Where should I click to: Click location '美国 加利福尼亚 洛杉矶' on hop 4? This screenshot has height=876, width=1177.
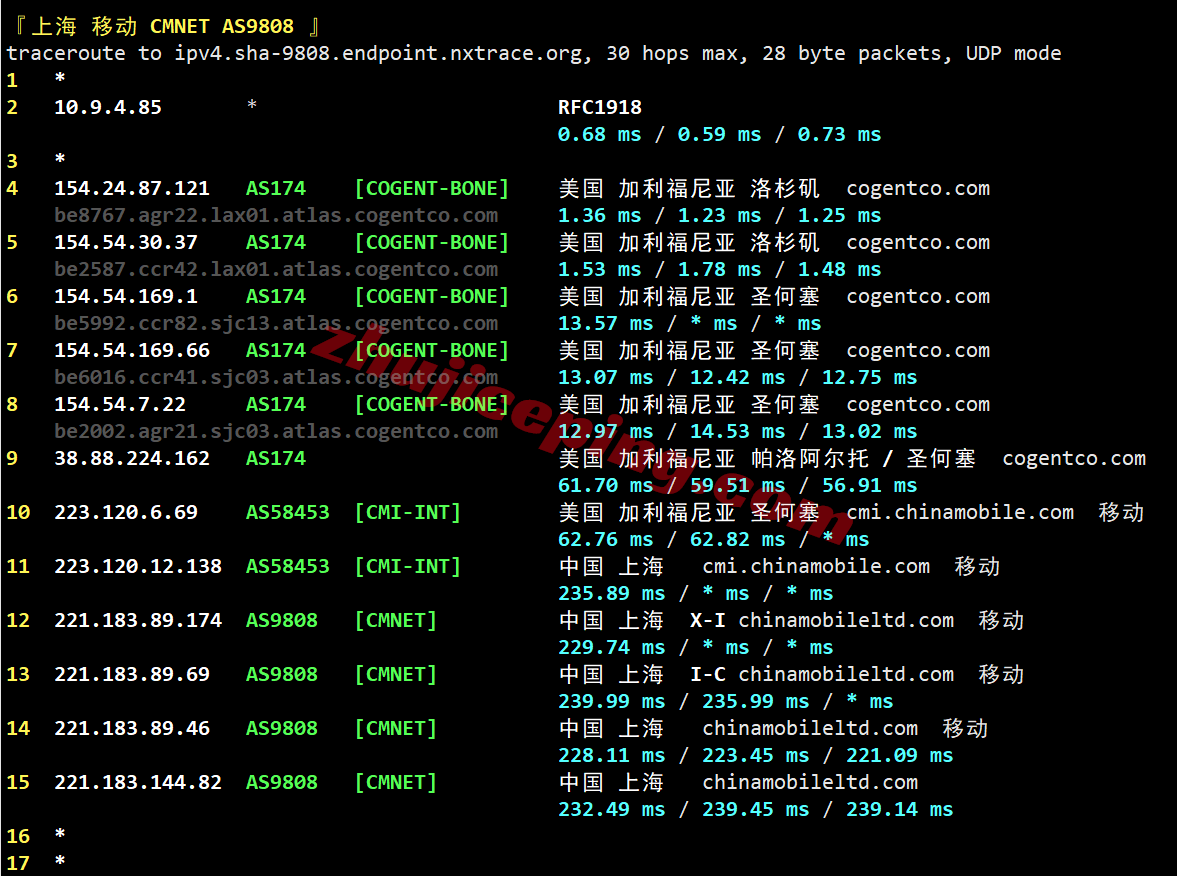click(688, 188)
